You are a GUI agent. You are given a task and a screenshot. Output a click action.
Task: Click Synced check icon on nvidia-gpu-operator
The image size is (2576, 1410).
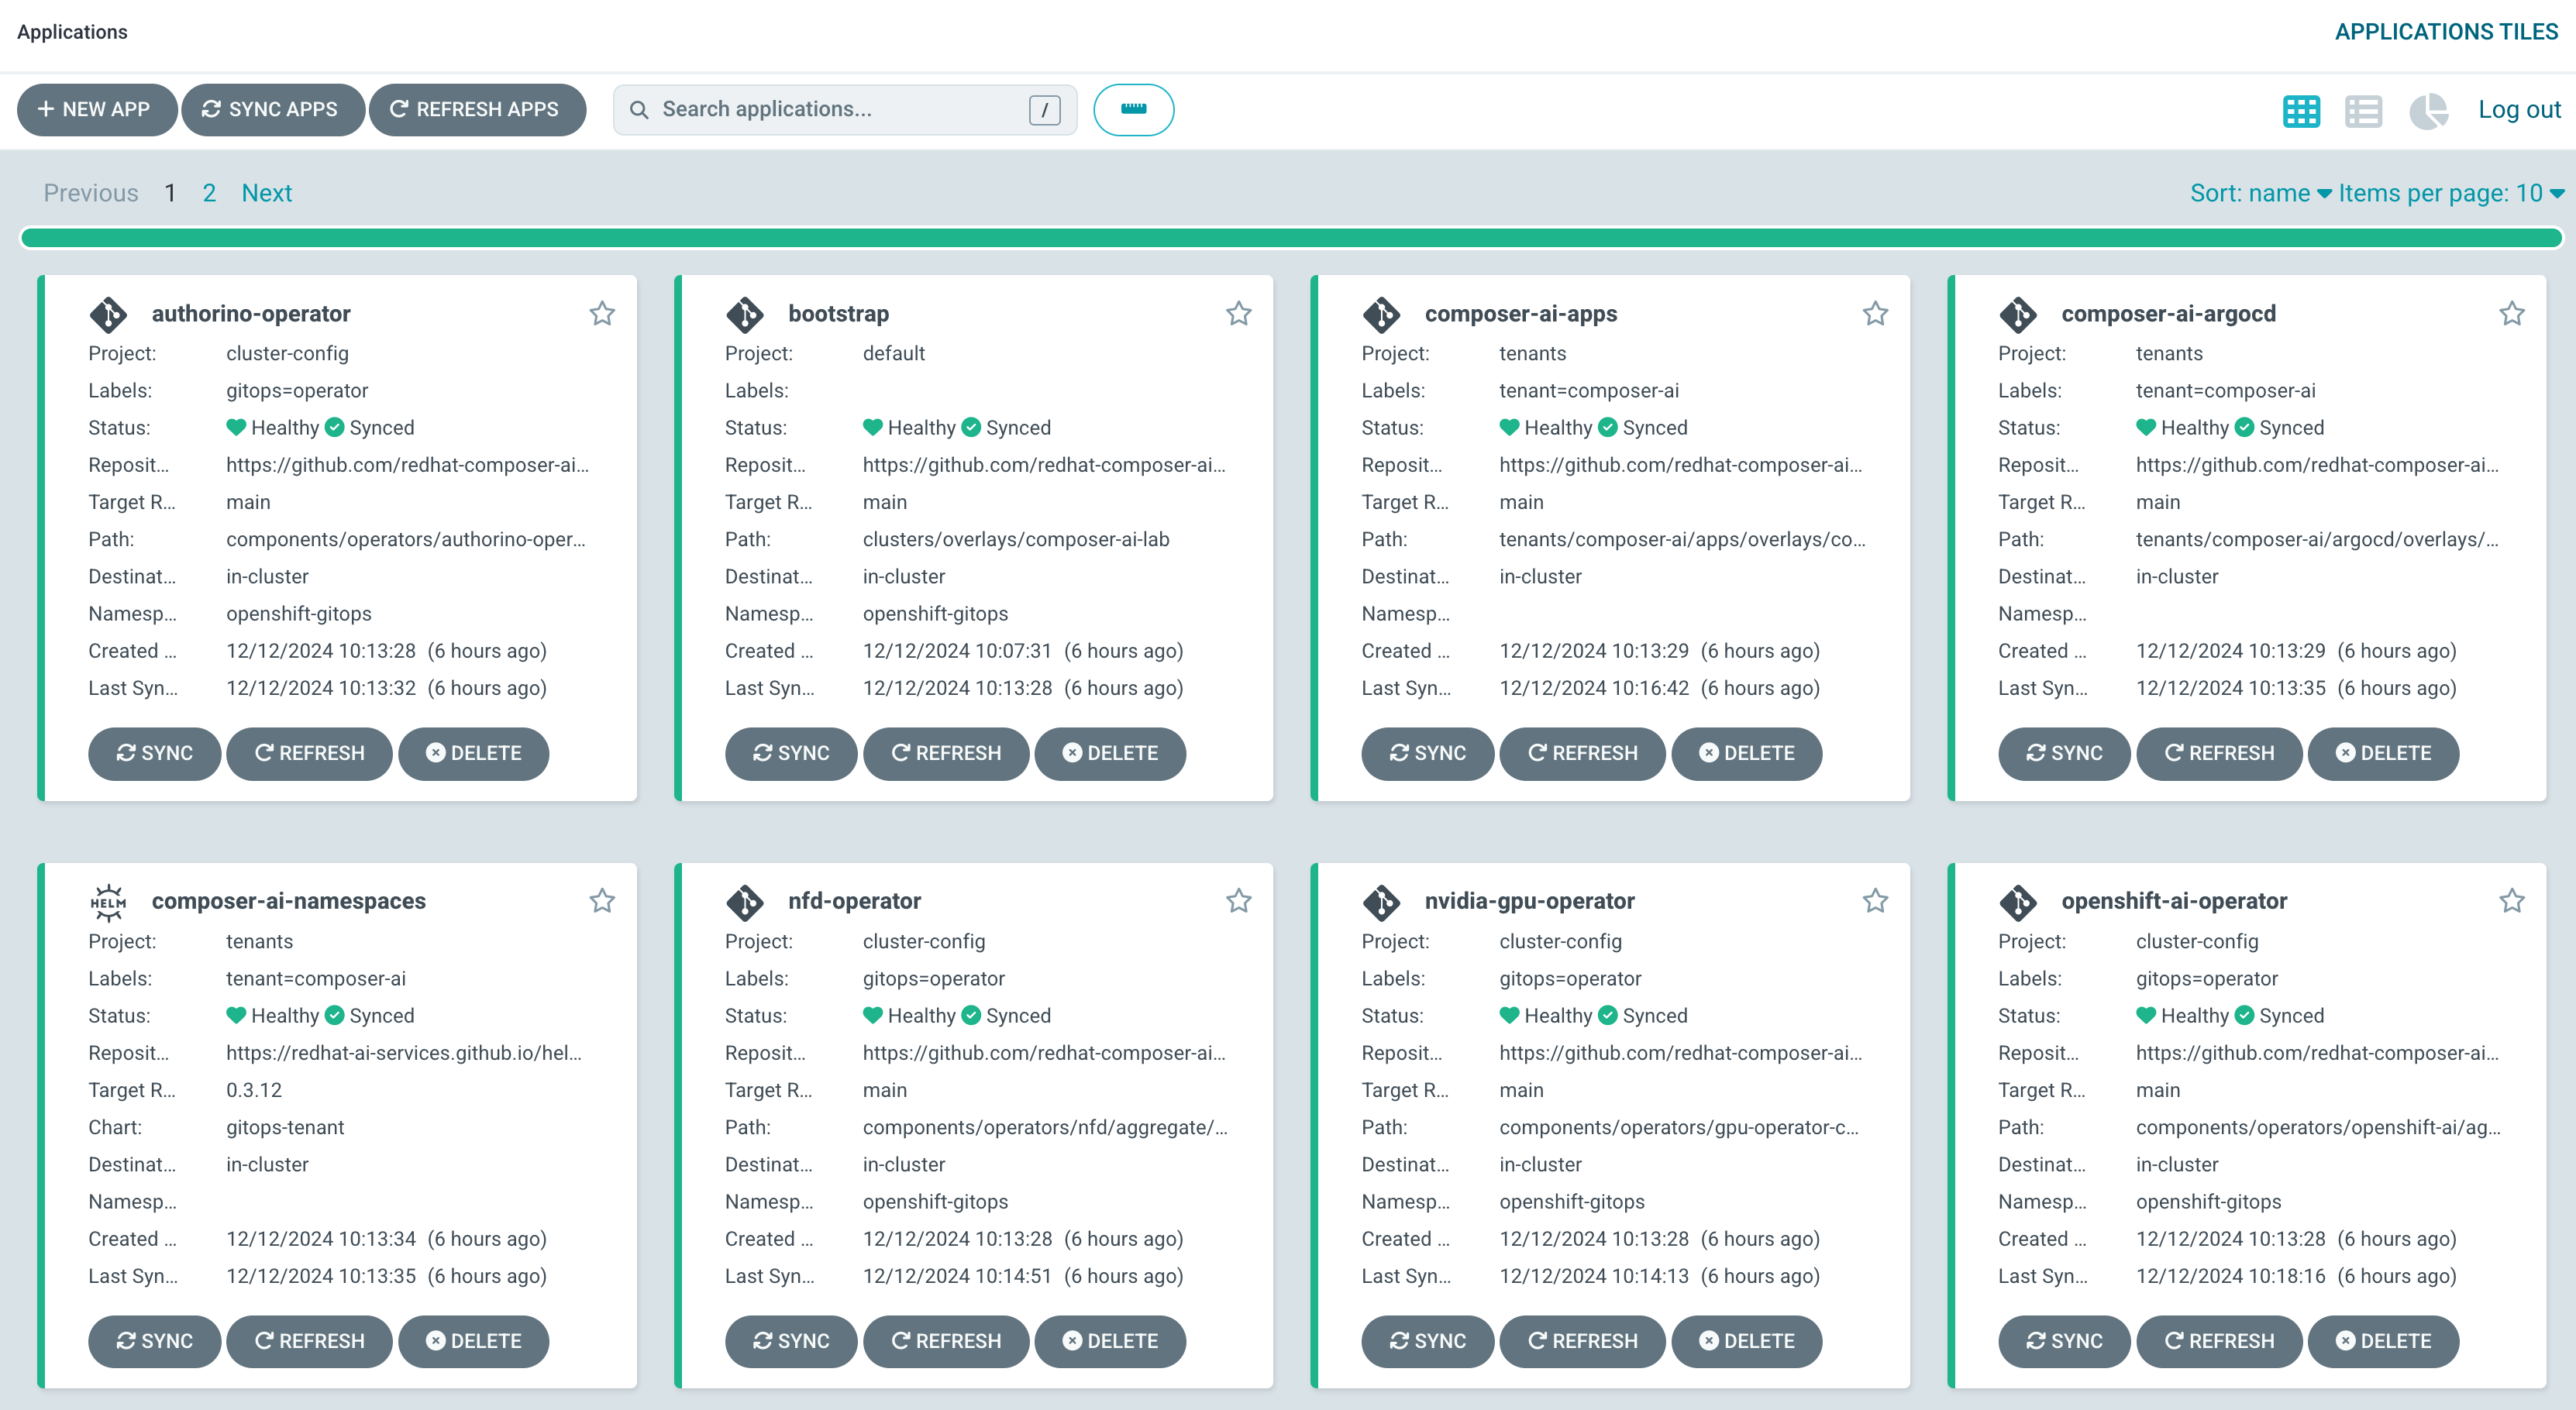click(x=1607, y=1015)
